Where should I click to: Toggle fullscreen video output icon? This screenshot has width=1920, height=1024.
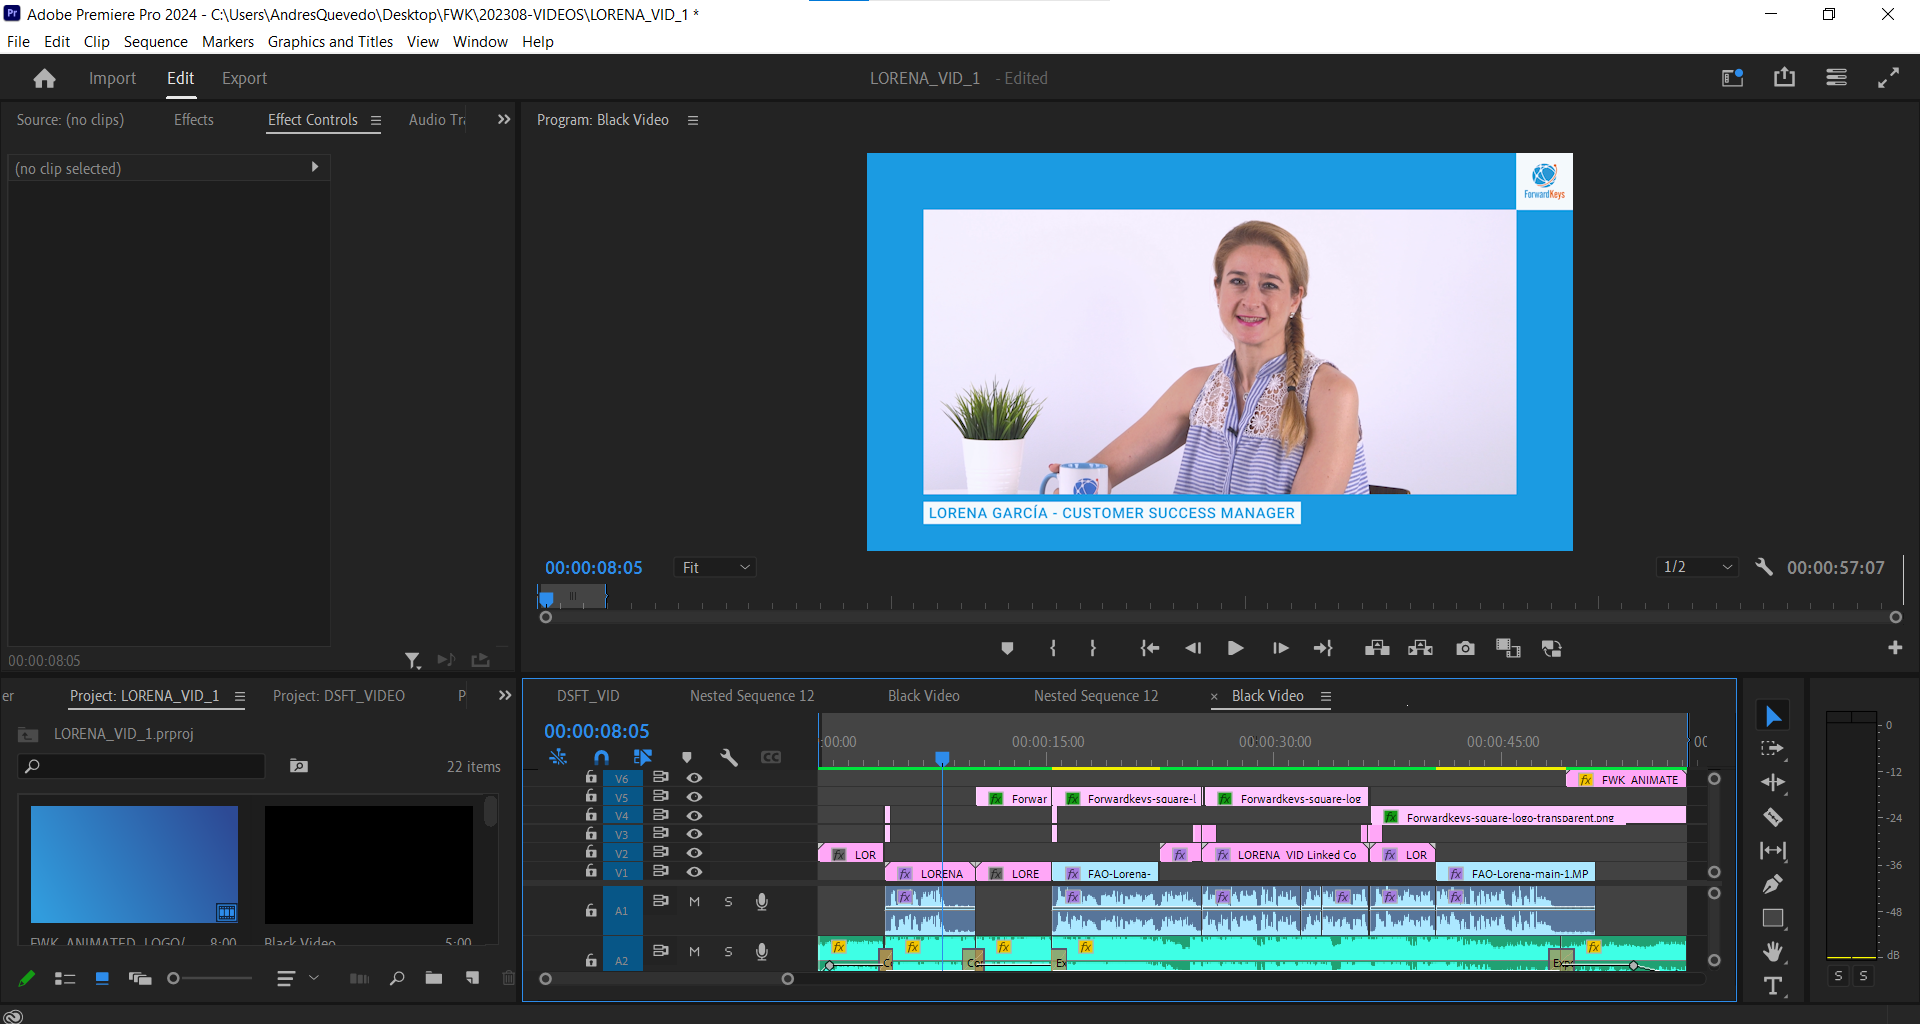pos(1888,78)
